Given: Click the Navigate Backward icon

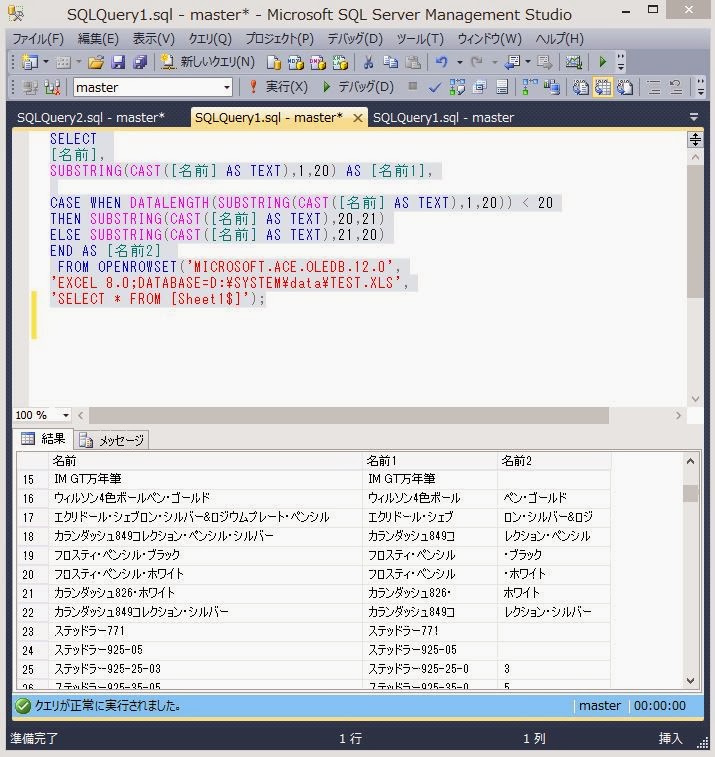Looking at the screenshot, I should (x=512, y=62).
